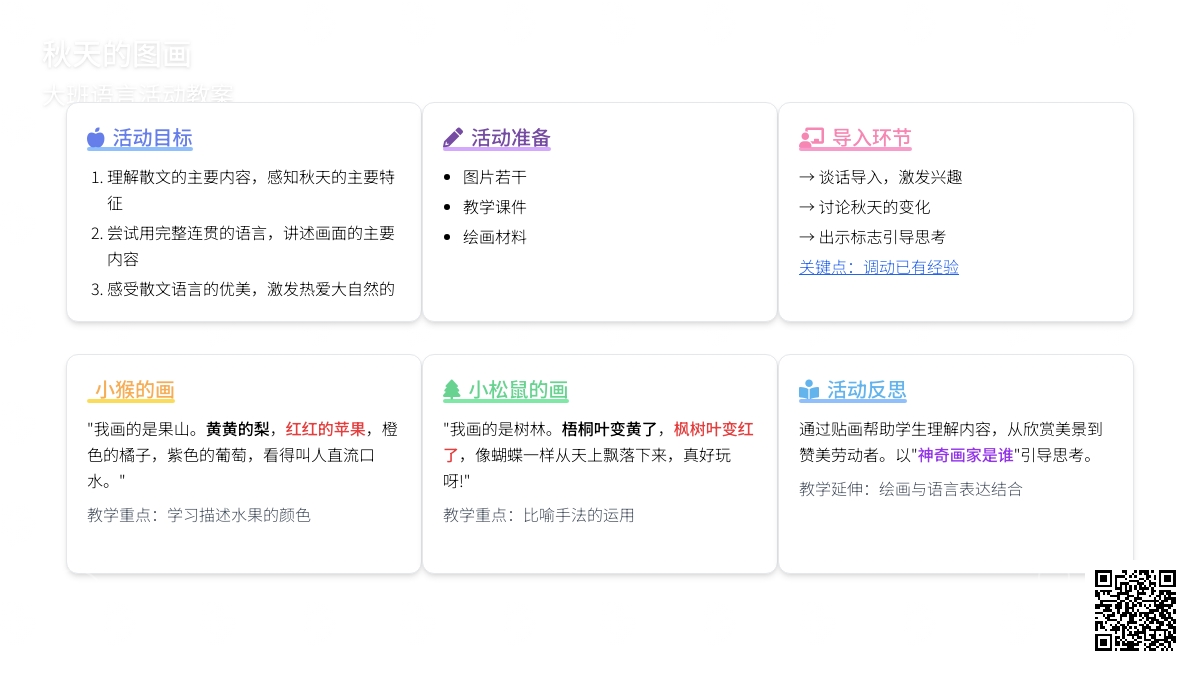Screen dimensions: 1200x675
Task: Click the tree icon beside 小松鼠的画
Action: (x=452, y=390)
